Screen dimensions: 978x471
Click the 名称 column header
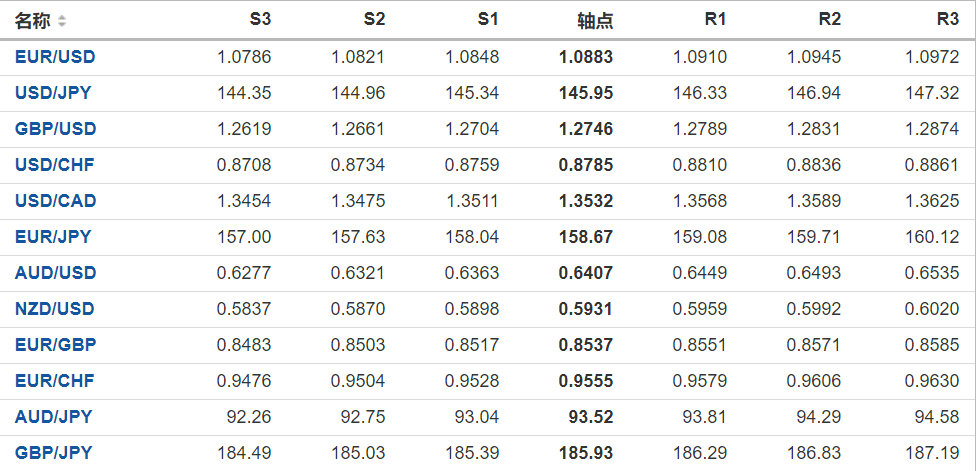pyautogui.click(x=32, y=21)
